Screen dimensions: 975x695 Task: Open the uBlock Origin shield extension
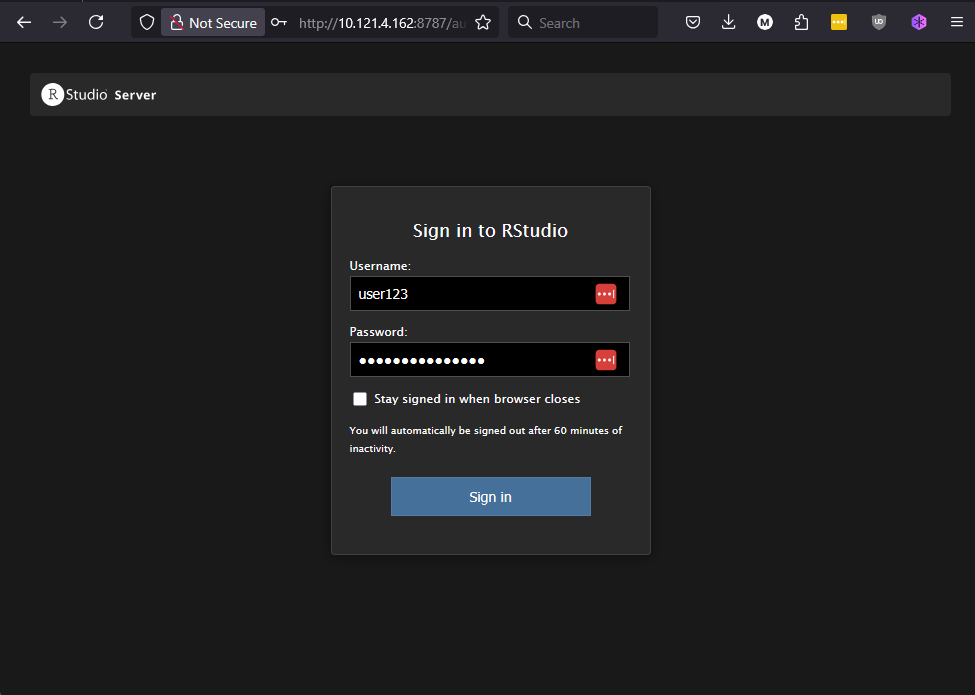(879, 23)
